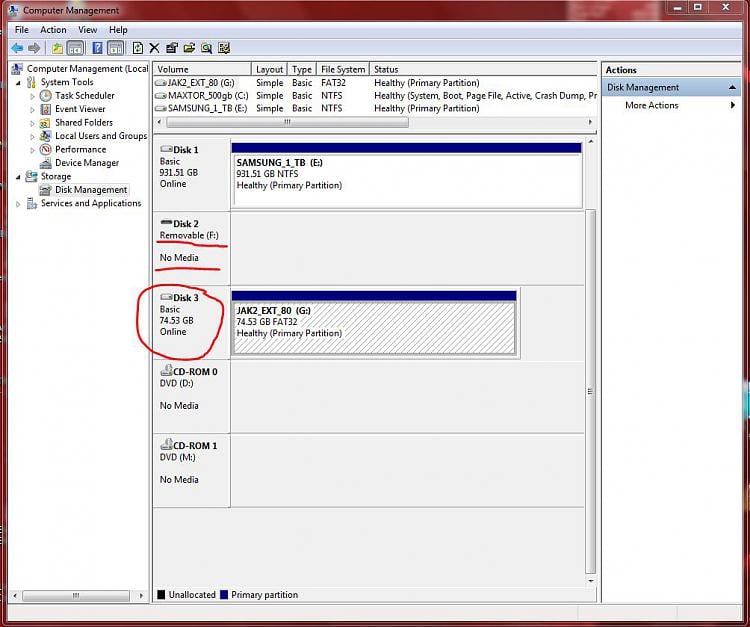Click the Back arrow in toolbar
The width and height of the screenshot is (750, 627).
(x=17, y=48)
